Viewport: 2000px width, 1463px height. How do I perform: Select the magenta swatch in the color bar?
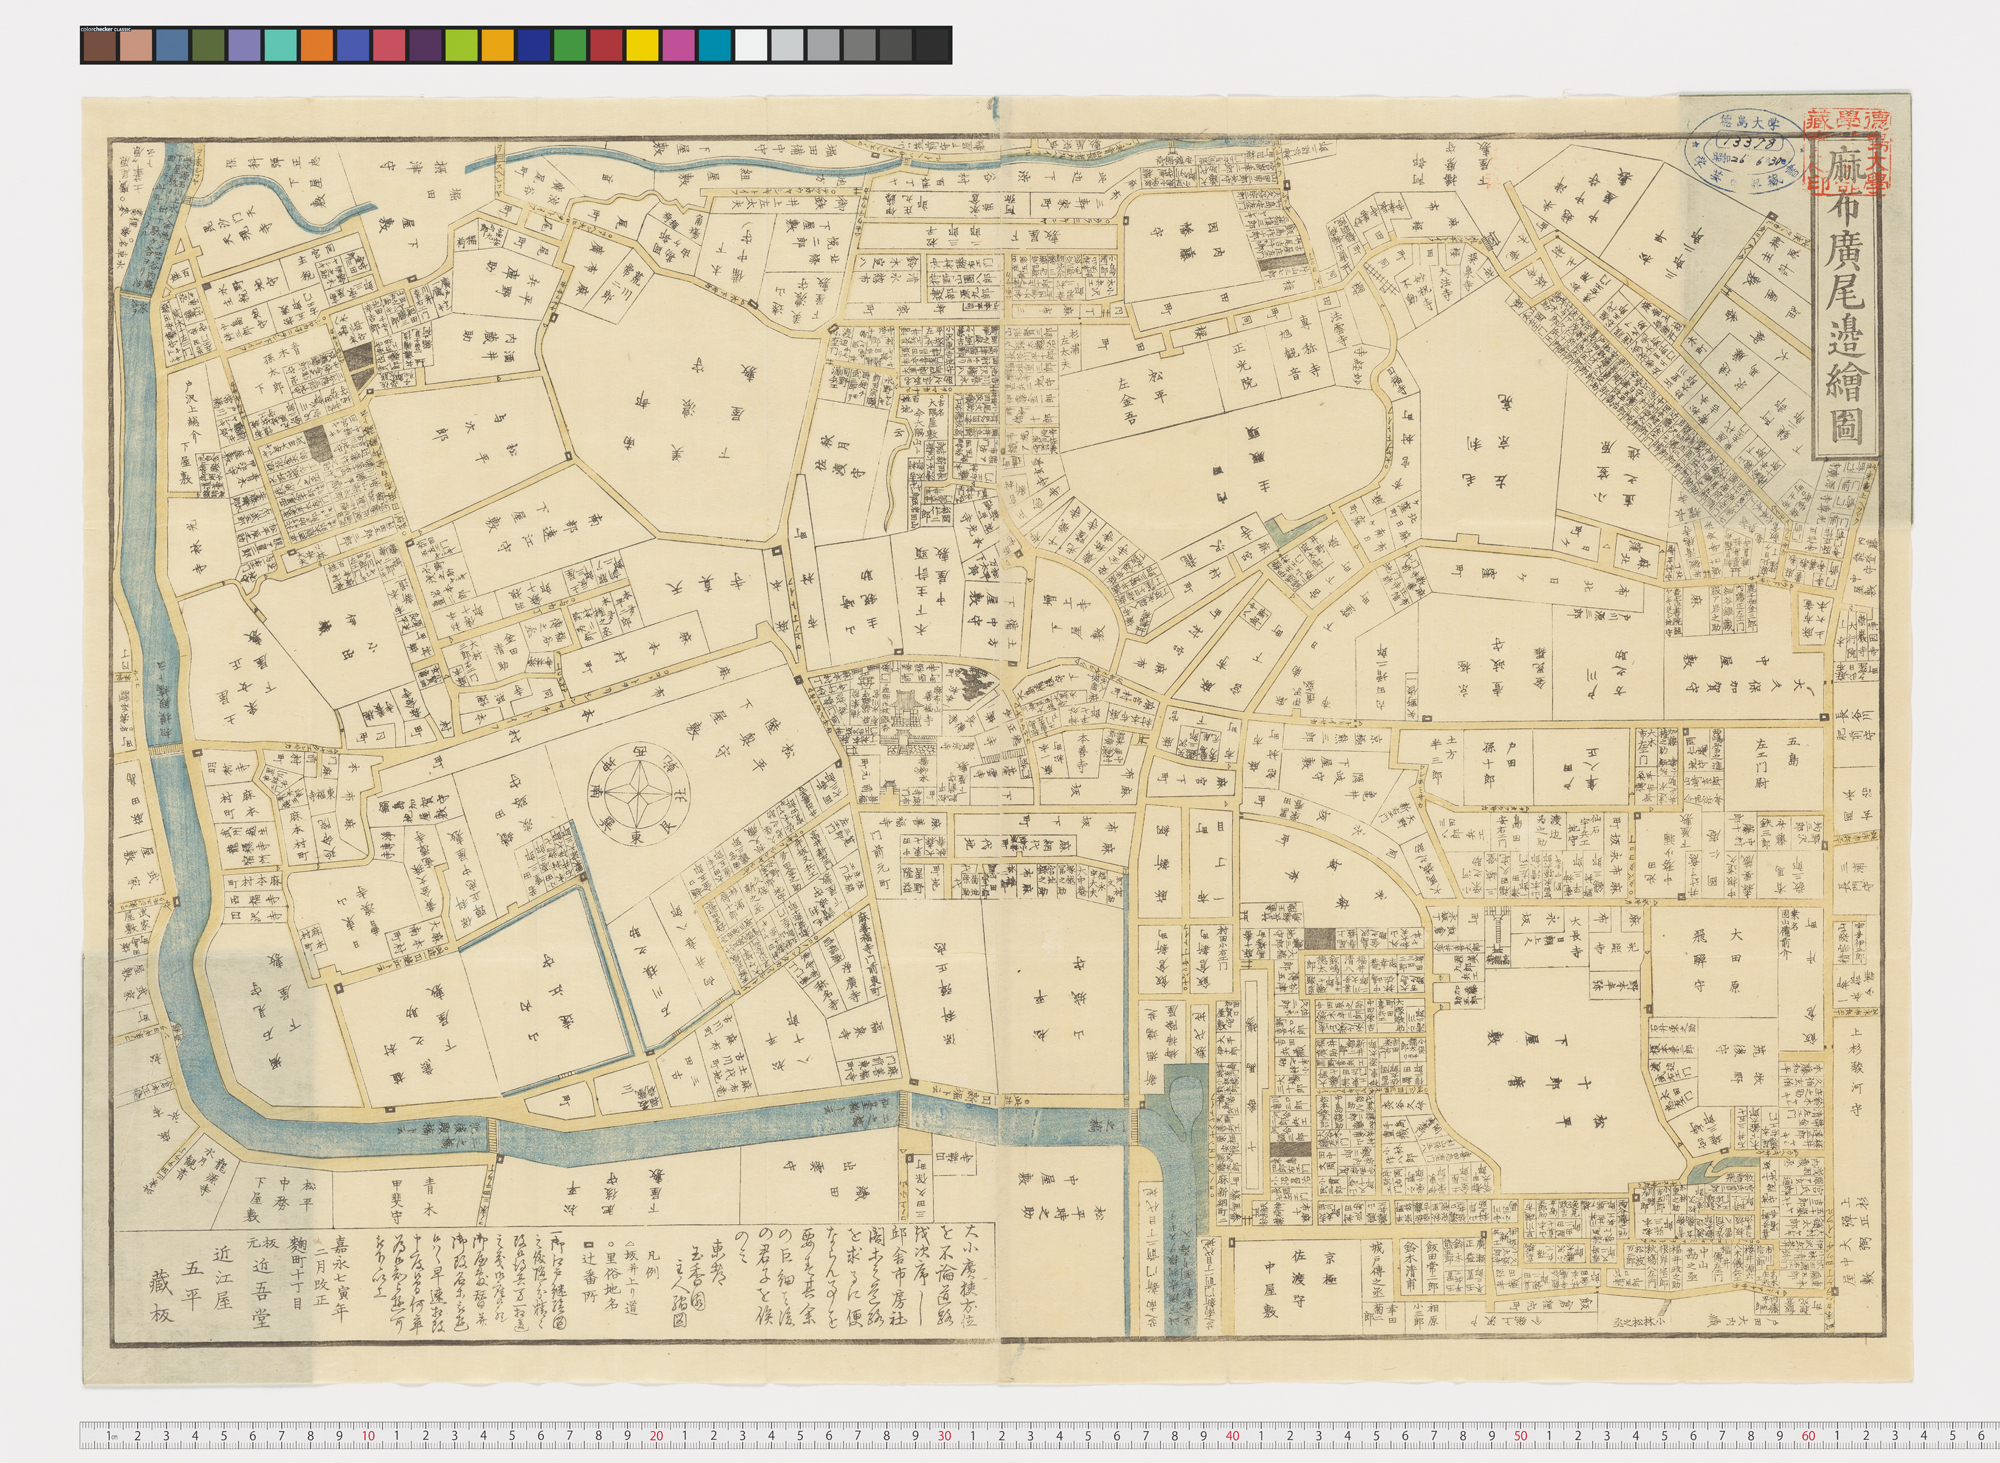point(679,46)
